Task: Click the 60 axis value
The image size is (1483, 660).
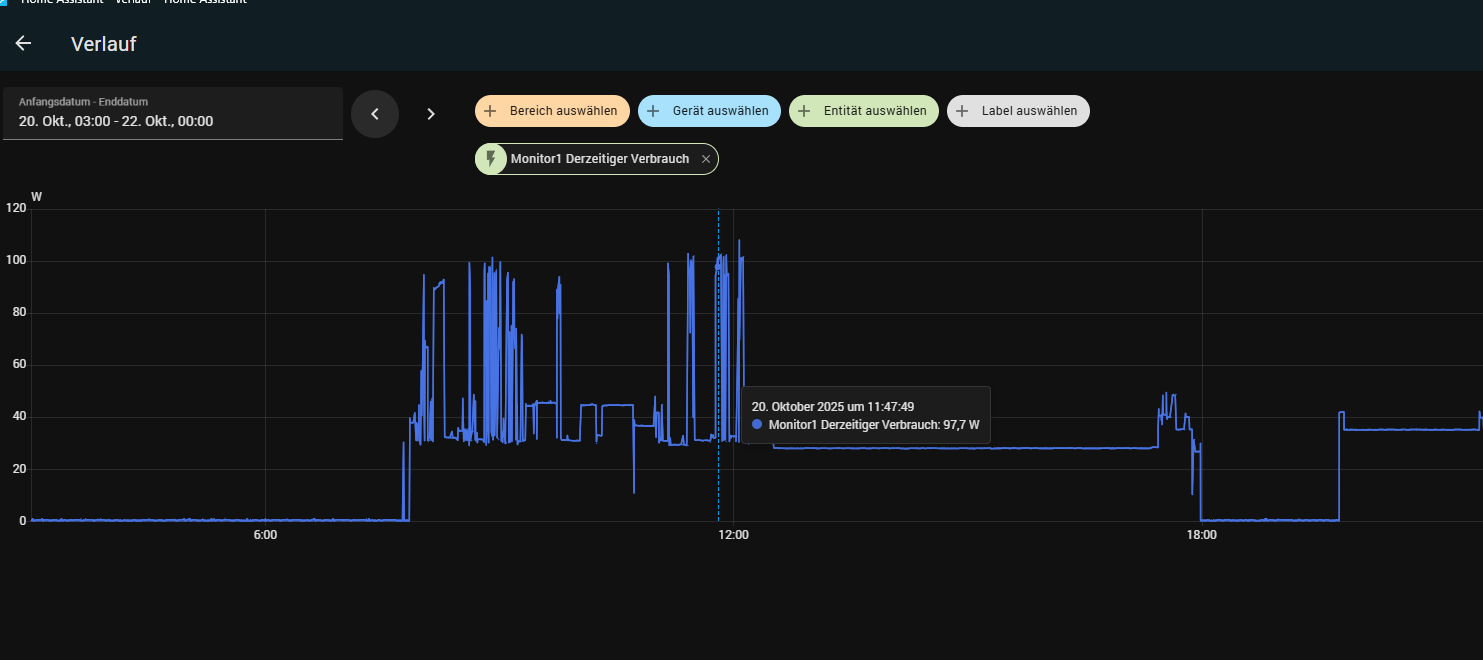Action: (19, 365)
